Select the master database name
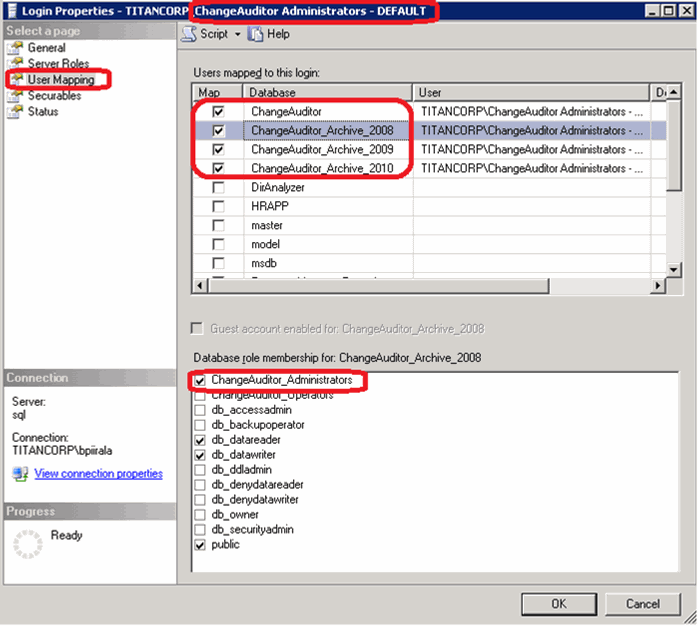This screenshot has width=698, height=626. [x=267, y=225]
